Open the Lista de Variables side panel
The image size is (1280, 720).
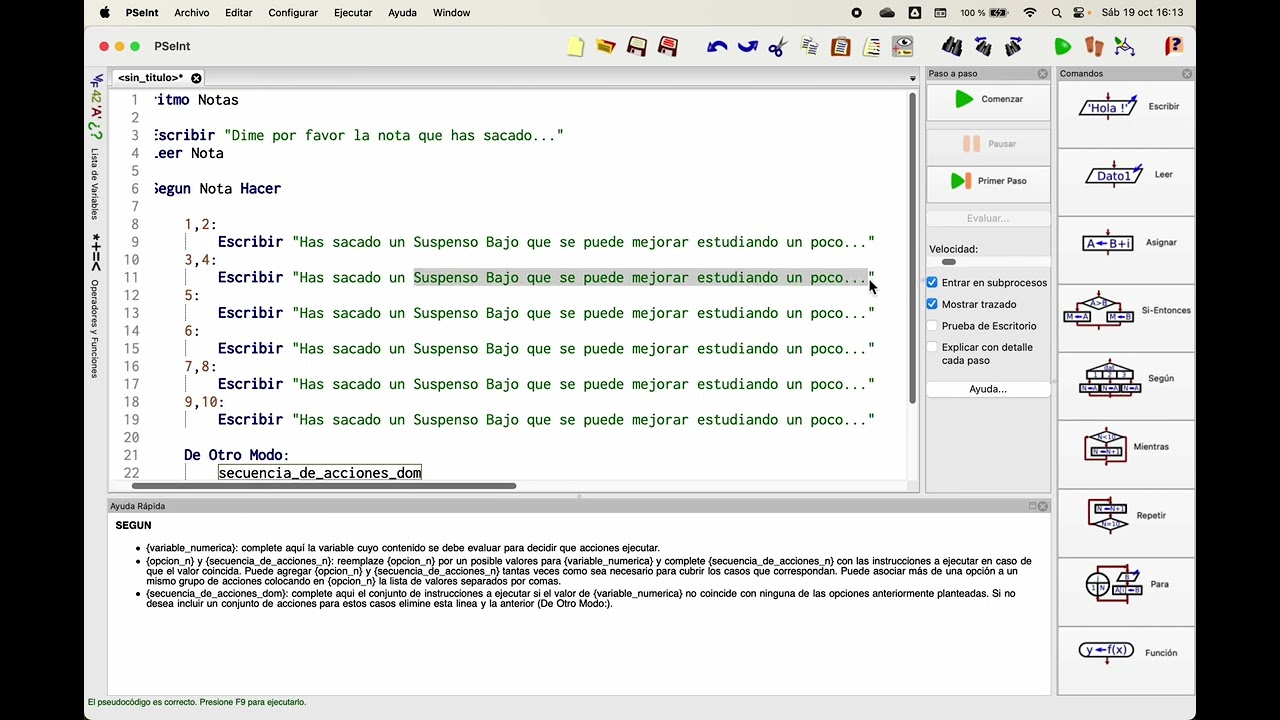coord(96,148)
